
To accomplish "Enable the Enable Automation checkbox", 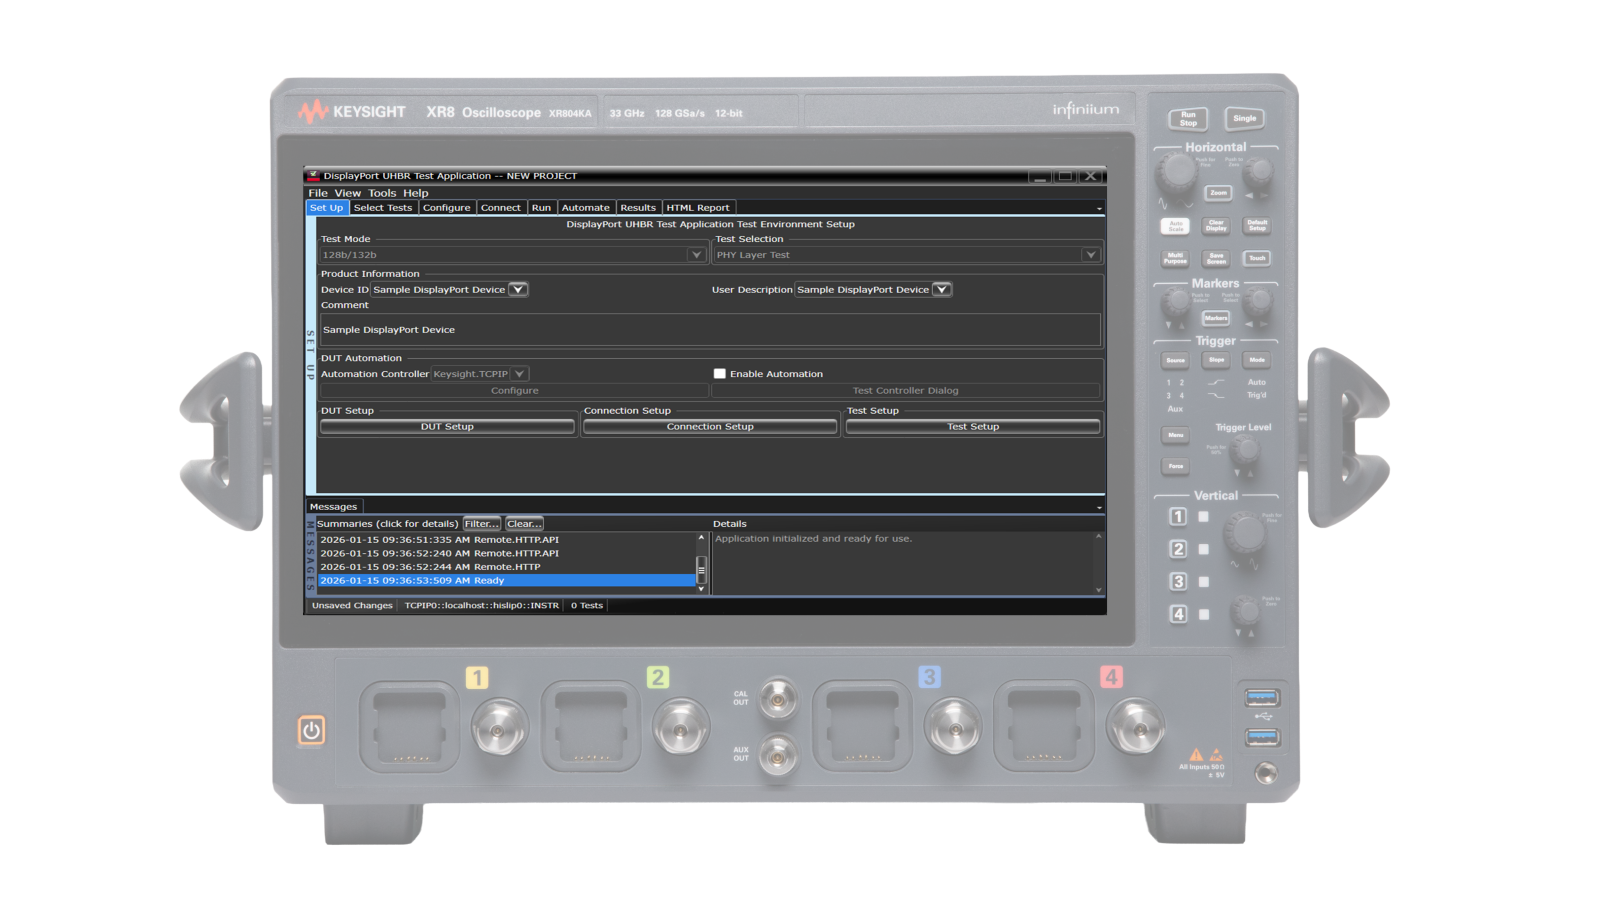I will (x=719, y=373).
